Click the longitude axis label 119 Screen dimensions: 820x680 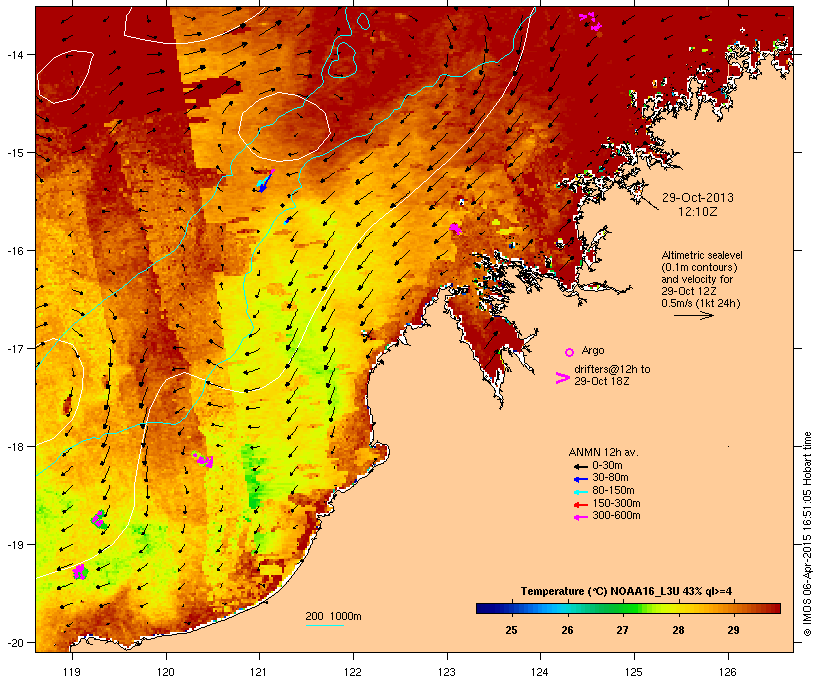(x=72, y=672)
